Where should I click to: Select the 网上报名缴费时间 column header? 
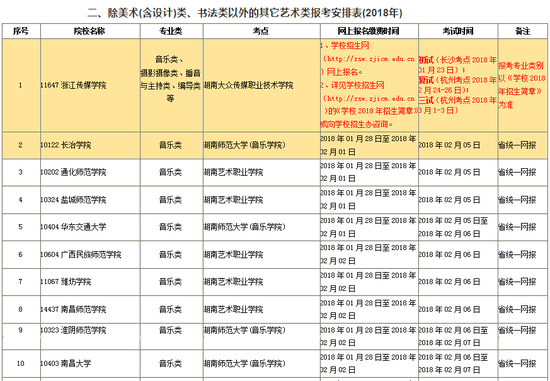[368, 31]
